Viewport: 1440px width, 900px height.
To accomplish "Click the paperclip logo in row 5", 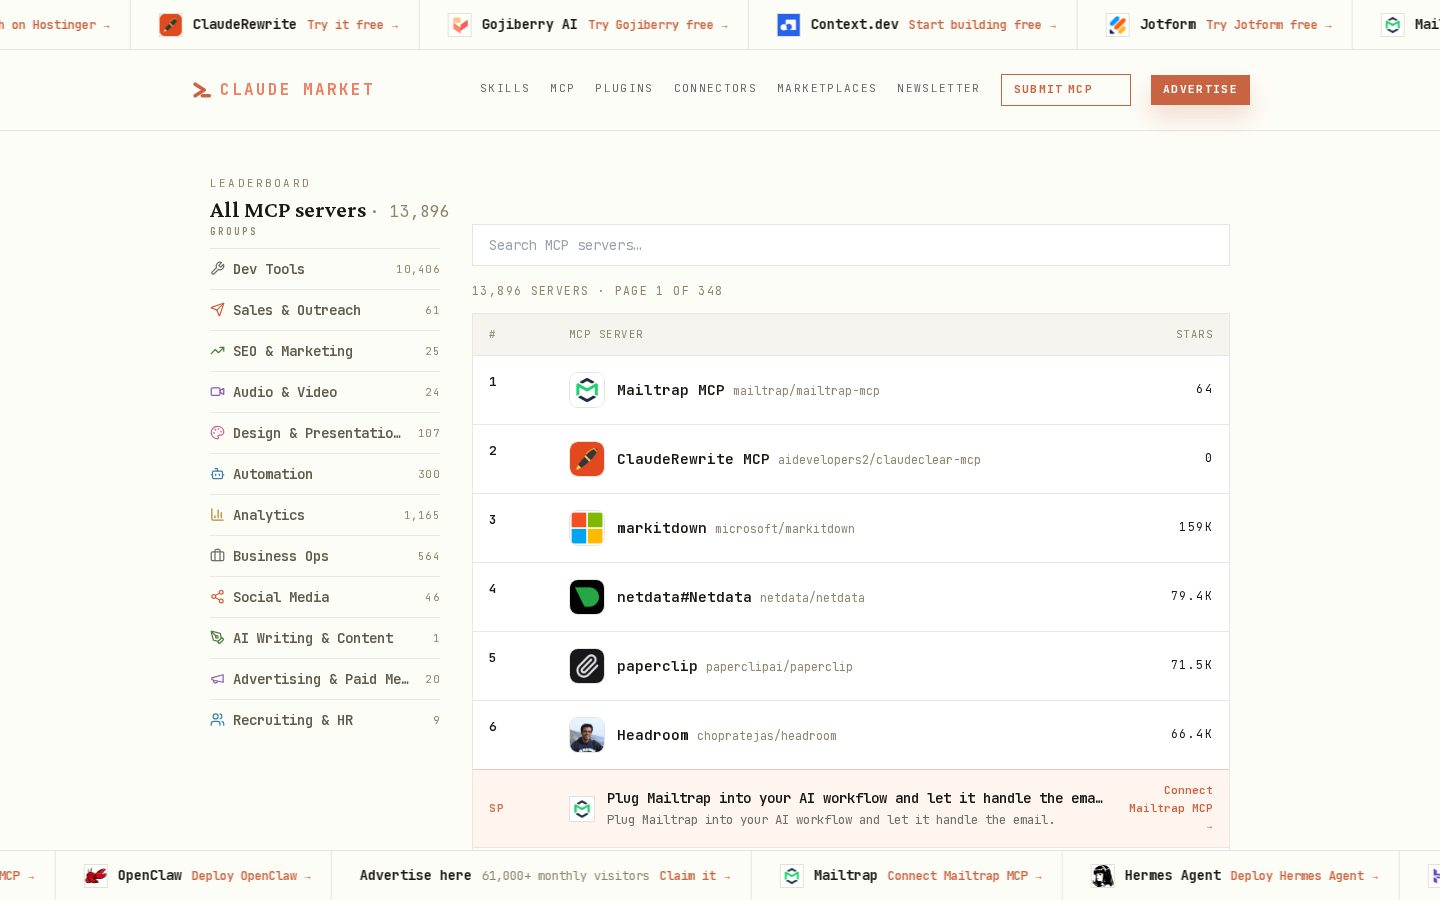I will (x=587, y=666).
